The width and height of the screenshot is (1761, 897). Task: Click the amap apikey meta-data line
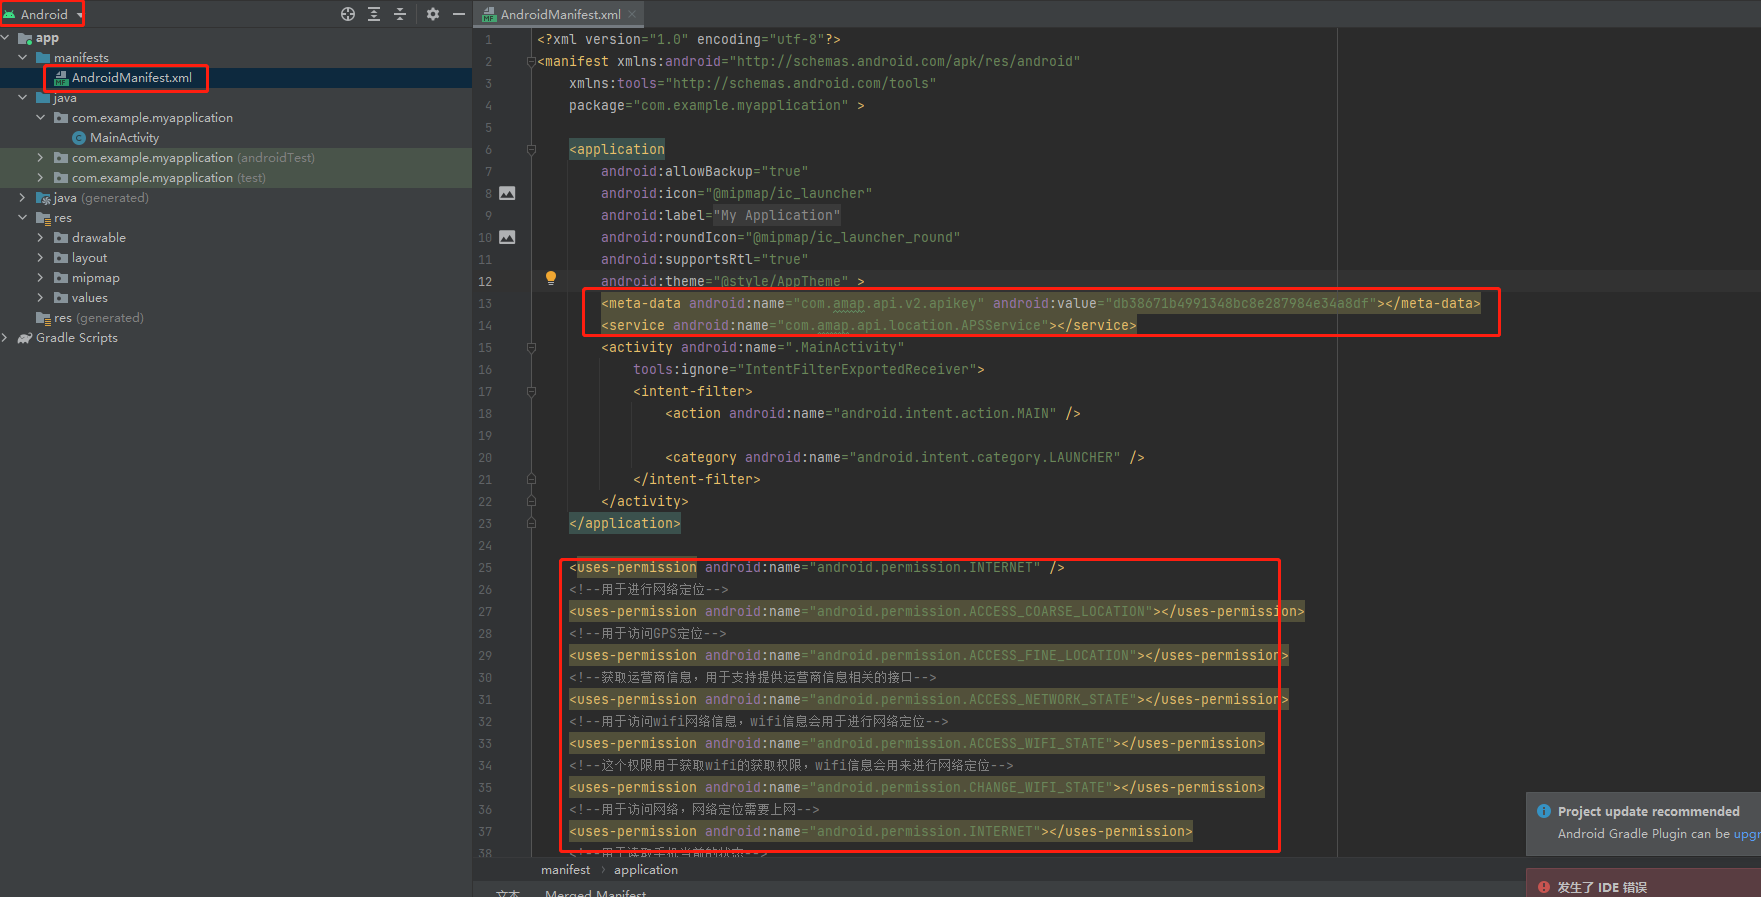tap(1041, 304)
